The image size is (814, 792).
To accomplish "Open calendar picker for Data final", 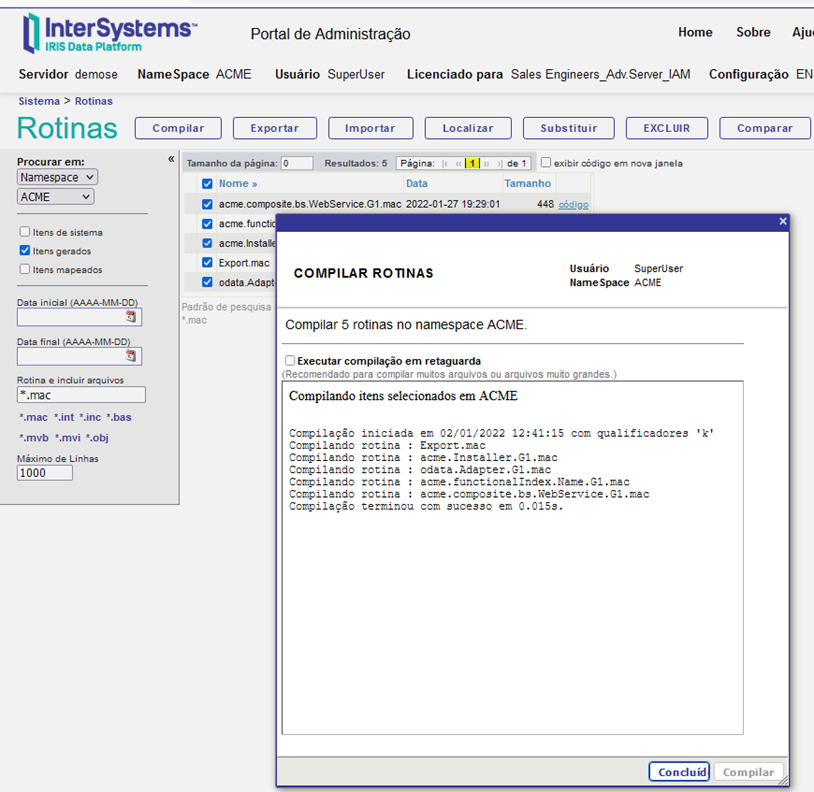I will tap(130, 355).
